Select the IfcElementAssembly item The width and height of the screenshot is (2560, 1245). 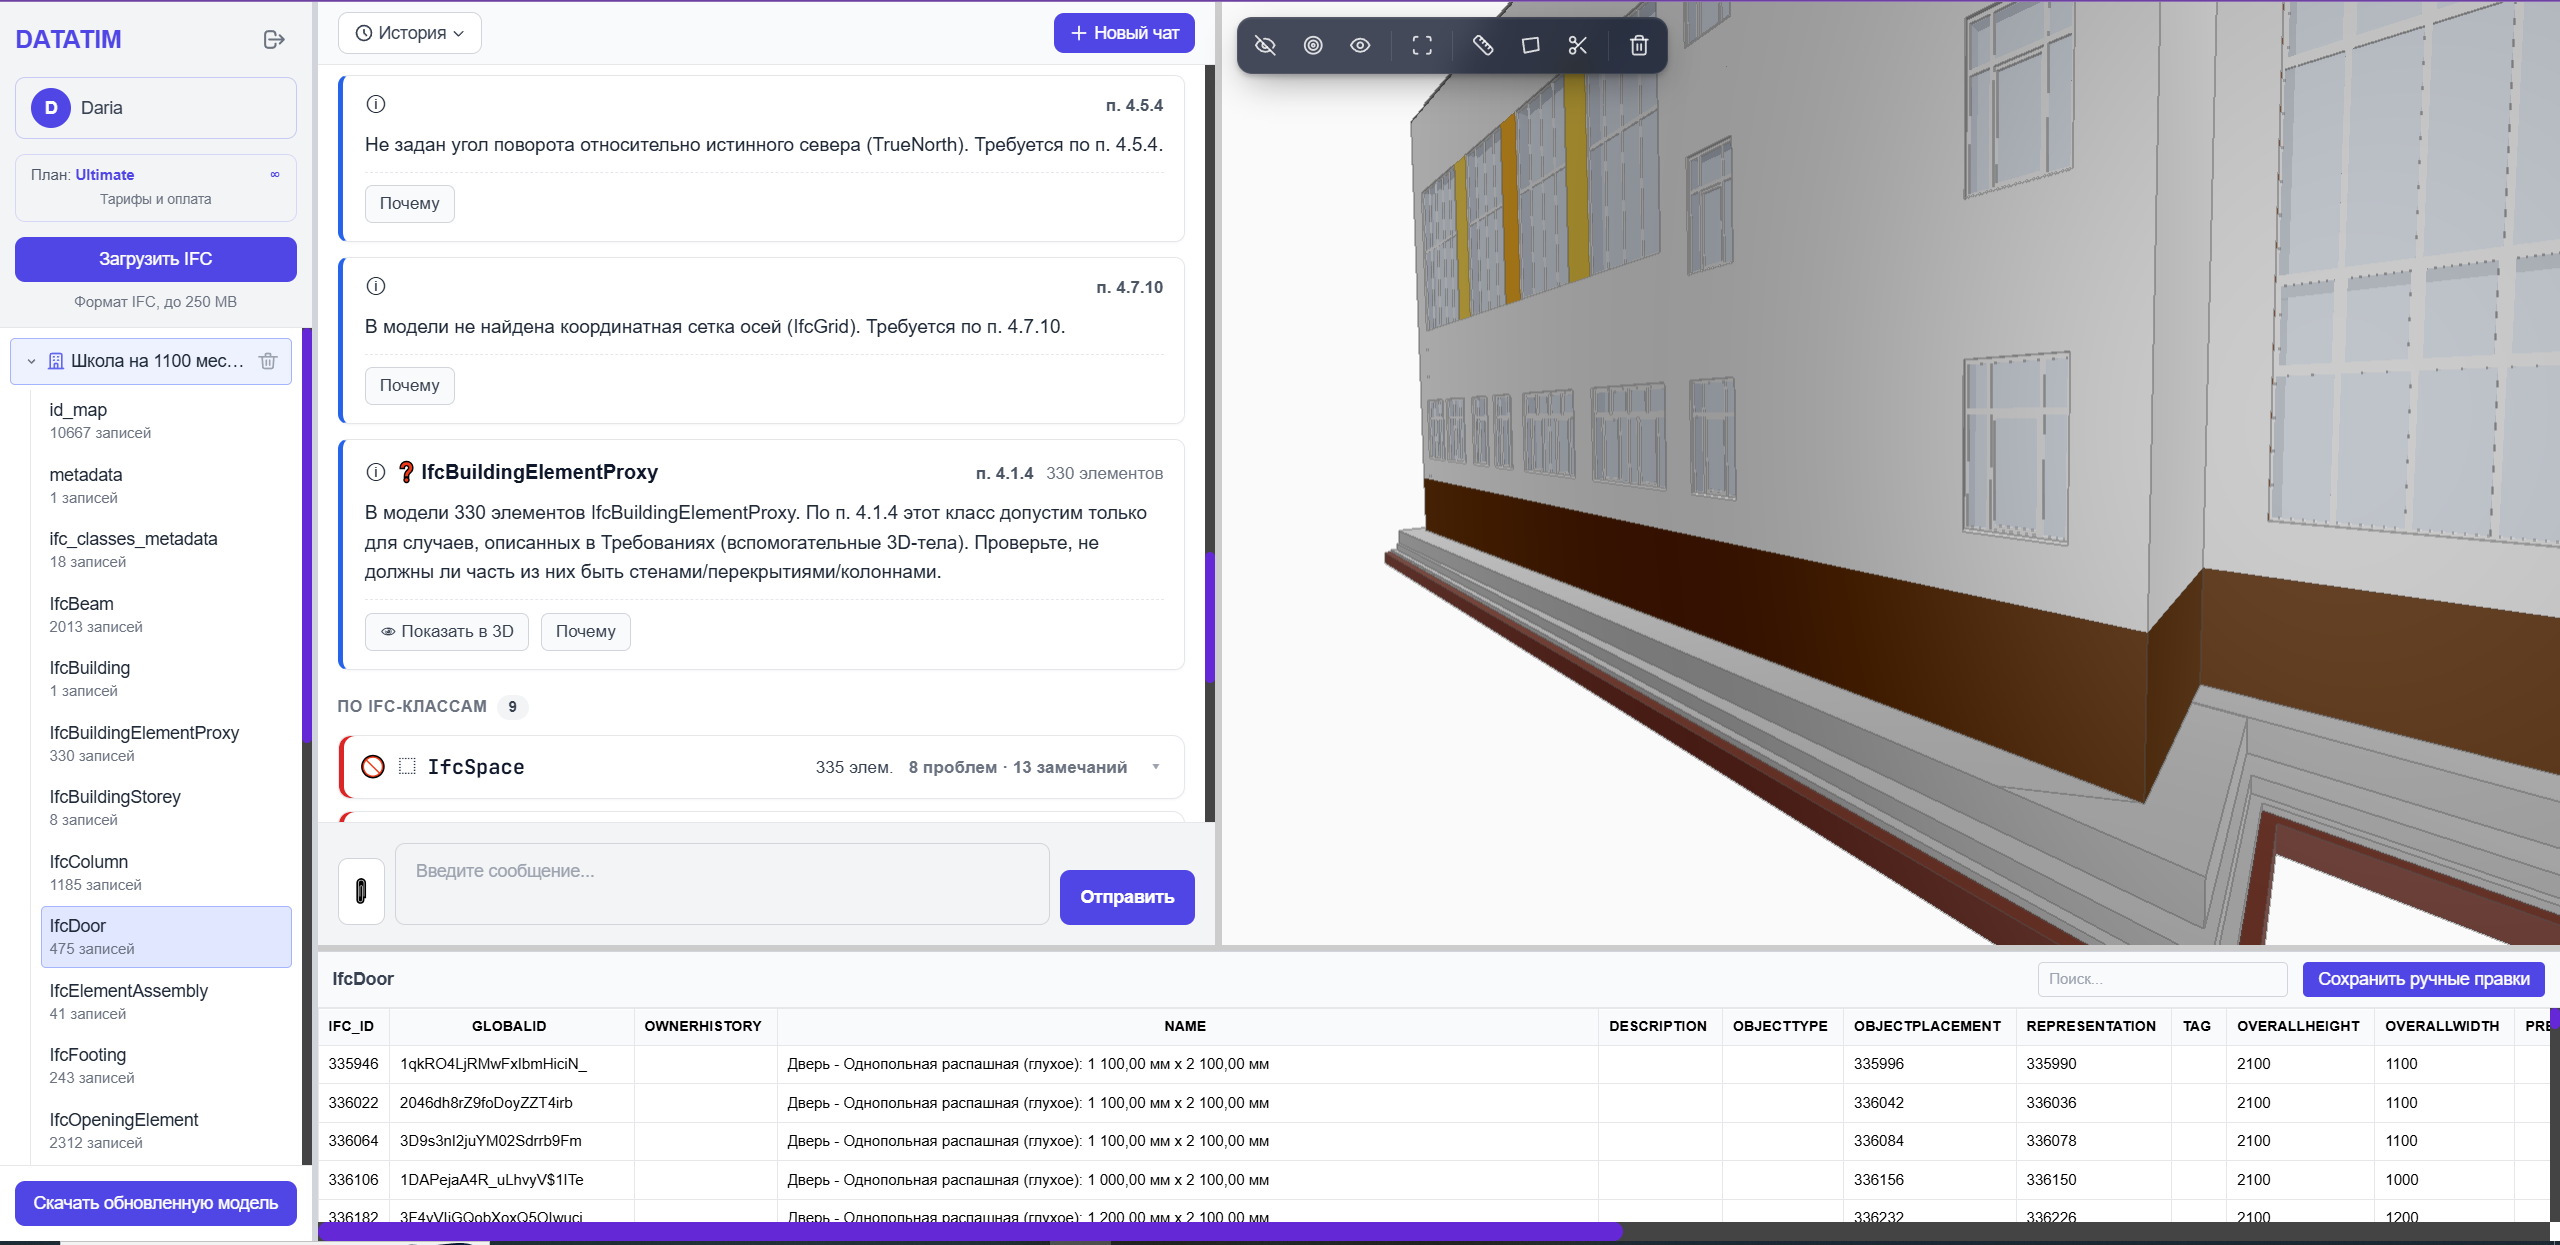[x=166, y=1002]
